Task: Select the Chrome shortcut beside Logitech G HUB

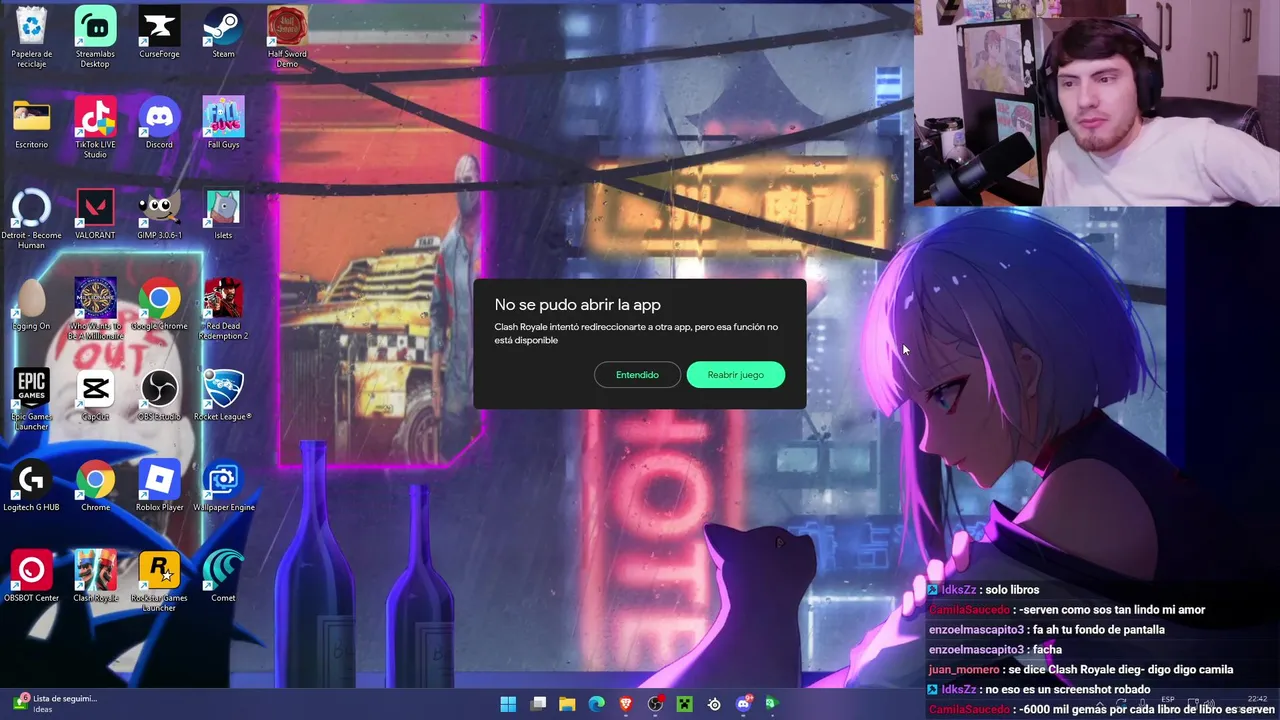Action: 95,487
